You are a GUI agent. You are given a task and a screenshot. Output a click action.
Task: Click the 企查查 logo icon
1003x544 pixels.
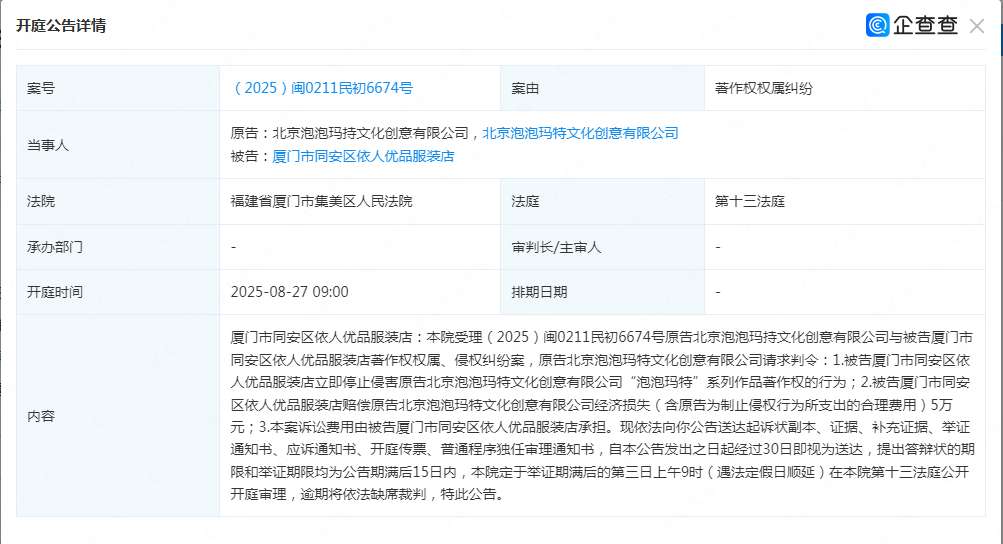878,25
